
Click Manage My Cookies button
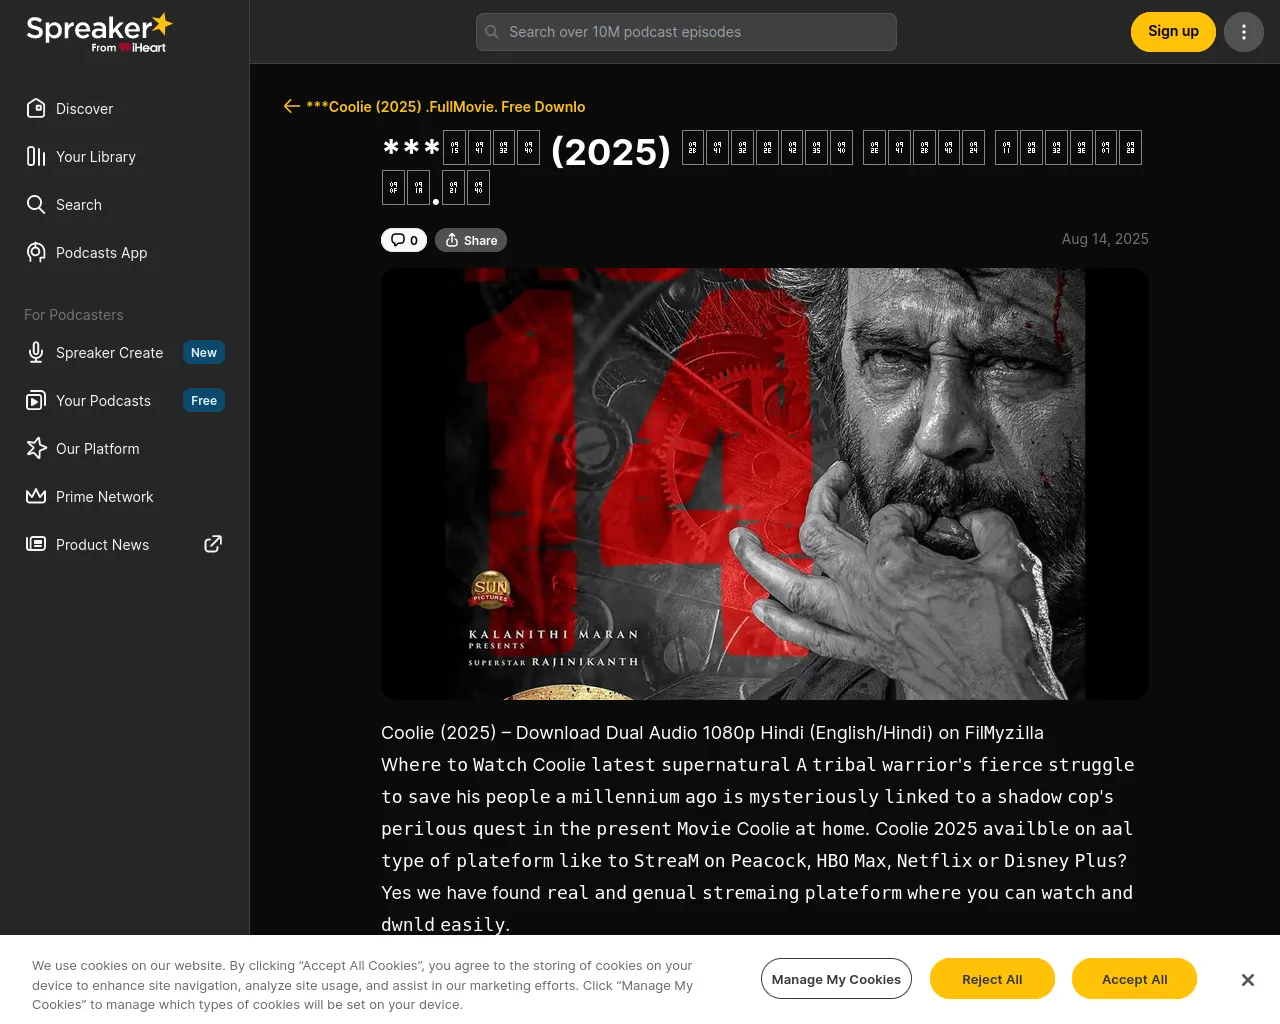(836, 979)
